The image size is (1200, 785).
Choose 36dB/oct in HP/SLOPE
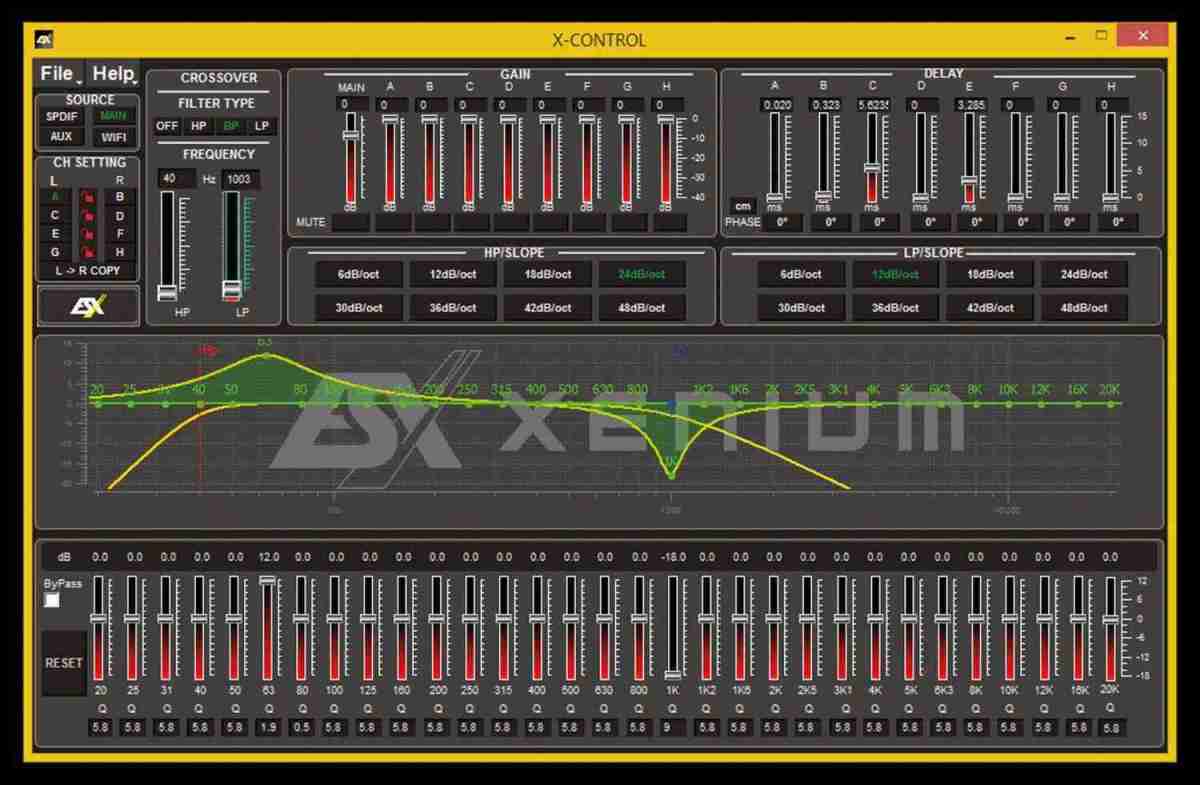454,308
